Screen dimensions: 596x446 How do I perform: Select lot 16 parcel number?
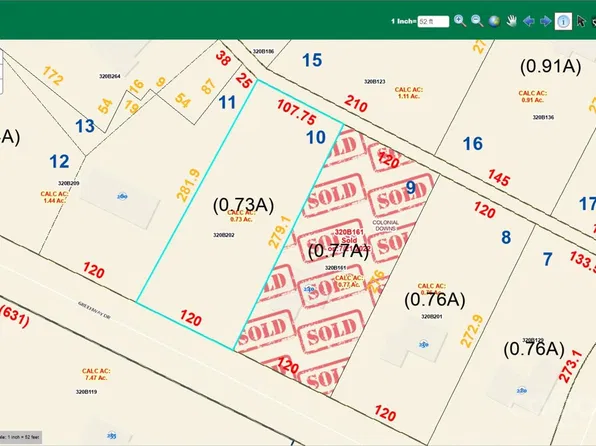click(x=472, y=144)
